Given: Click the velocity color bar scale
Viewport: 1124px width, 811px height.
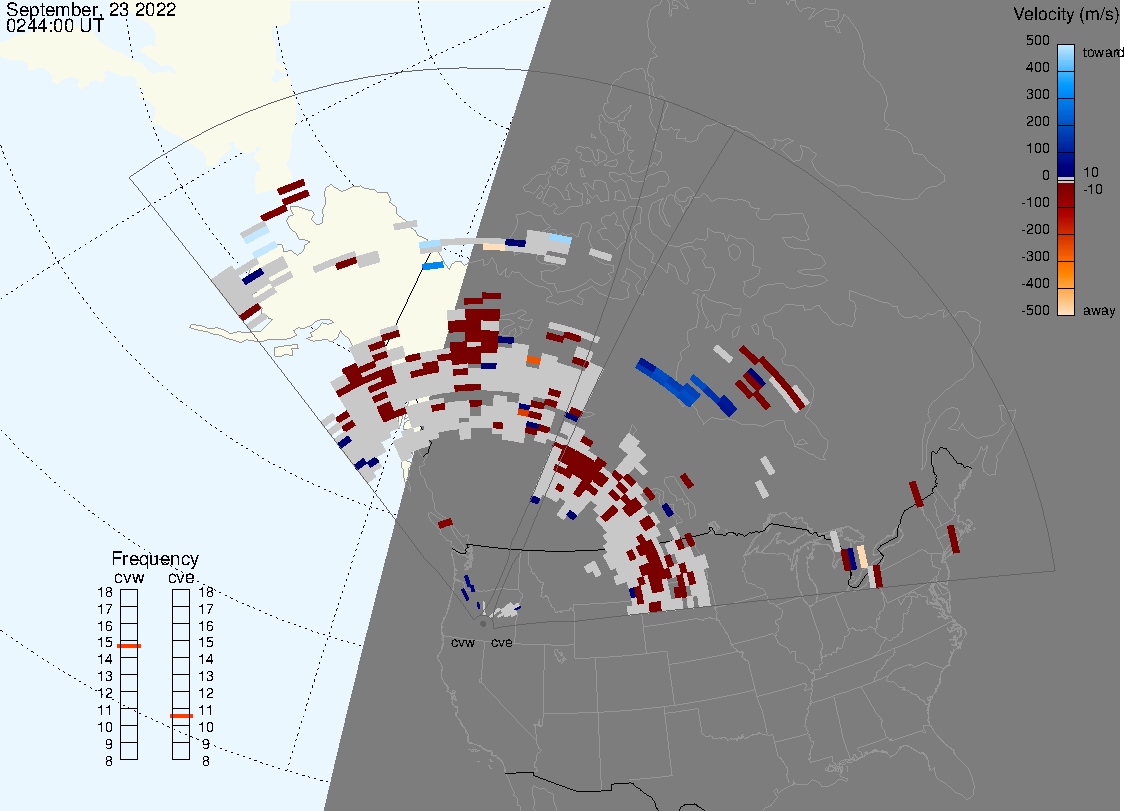Looking at the screenshot, I should [1066, 180].
